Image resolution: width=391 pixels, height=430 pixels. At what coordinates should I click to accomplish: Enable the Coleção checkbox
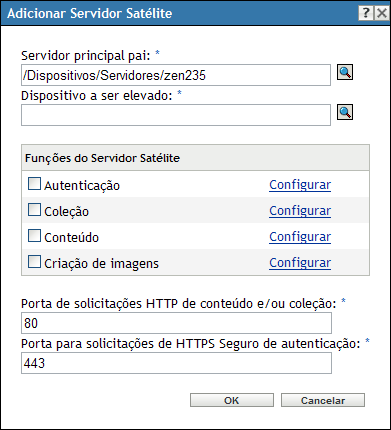34,210
